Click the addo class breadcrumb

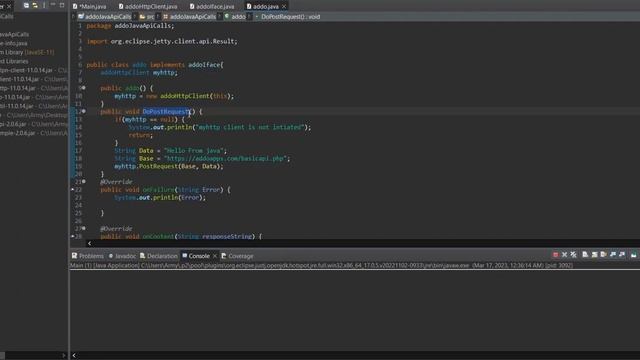pyautogui.click(x=236, y=17)
